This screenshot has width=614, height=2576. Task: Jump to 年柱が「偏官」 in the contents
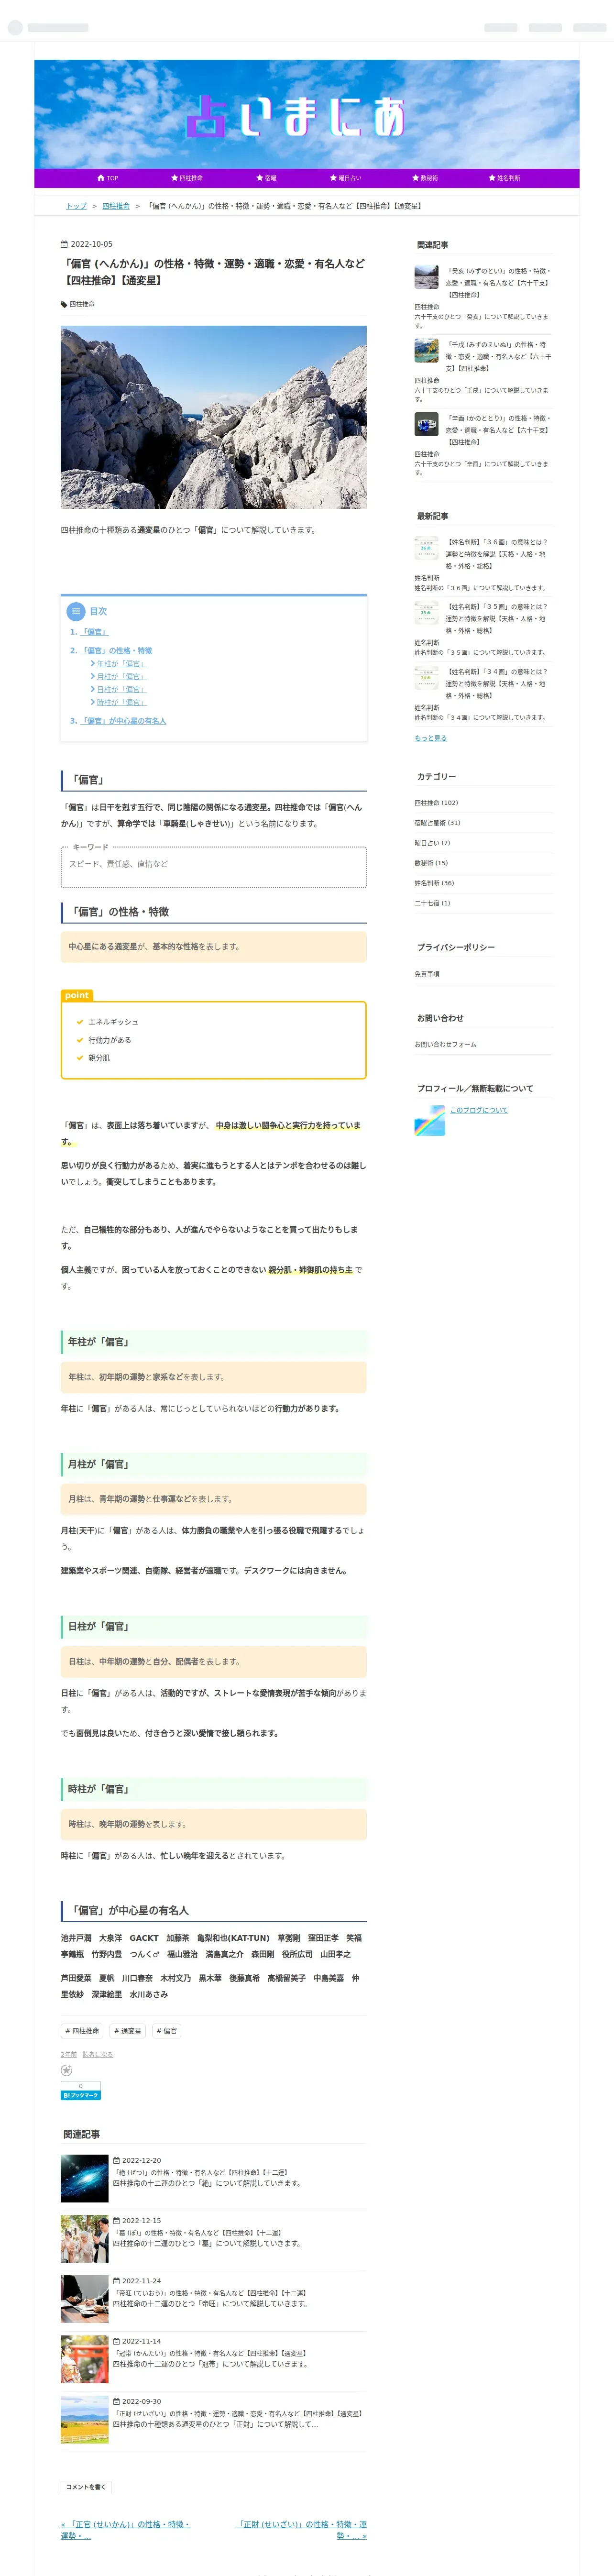pos(121,664)
